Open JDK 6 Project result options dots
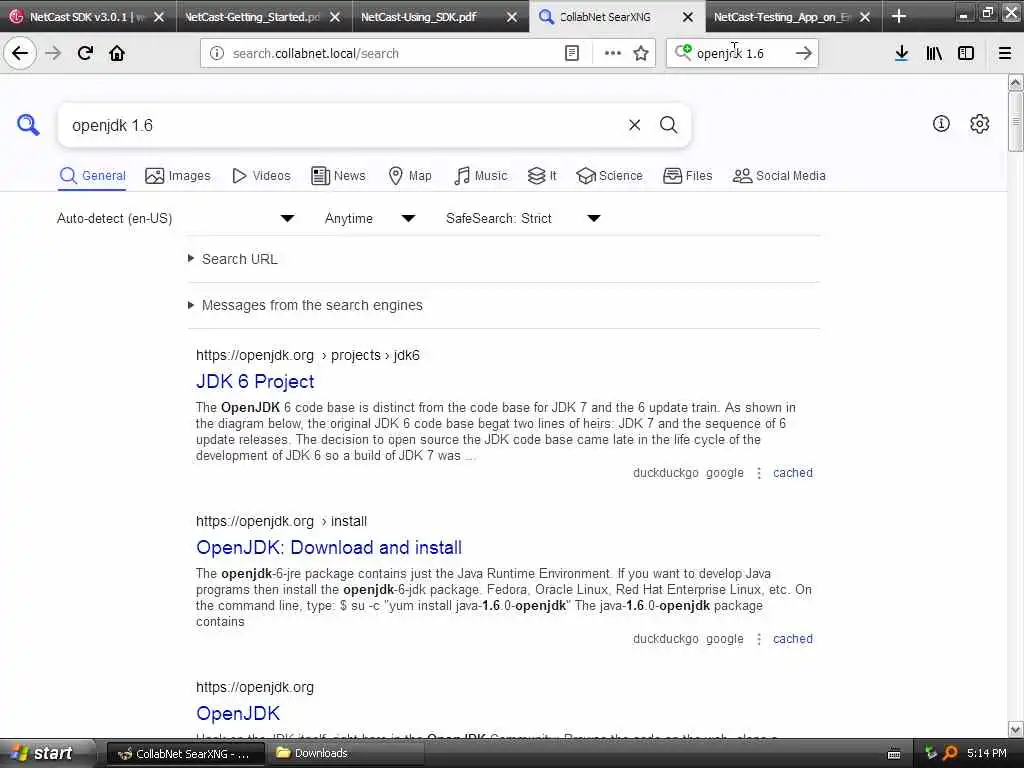This screenshot has width=1024, height=768. [x=759, y=473]
